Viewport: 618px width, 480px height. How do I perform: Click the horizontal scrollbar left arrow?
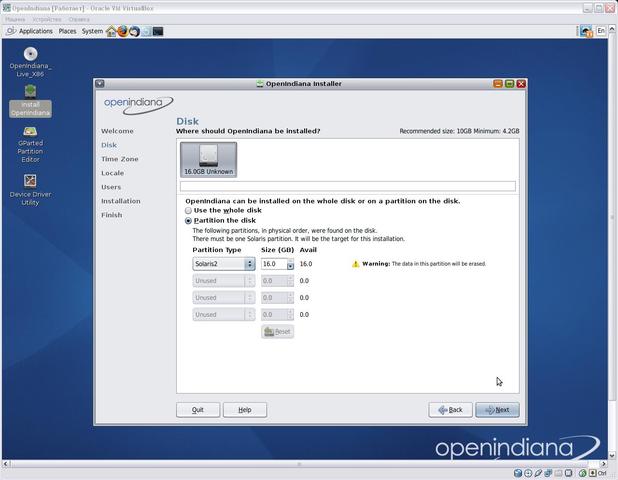(6, 464)
